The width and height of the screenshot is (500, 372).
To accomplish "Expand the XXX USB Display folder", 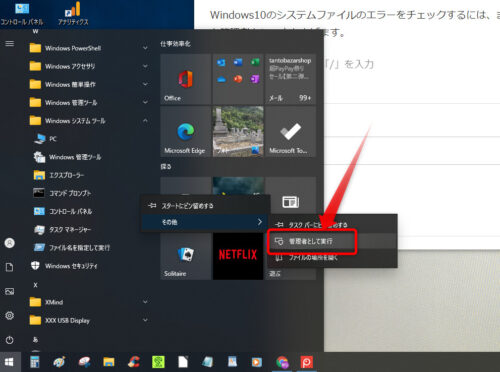I will coord(88,320).
